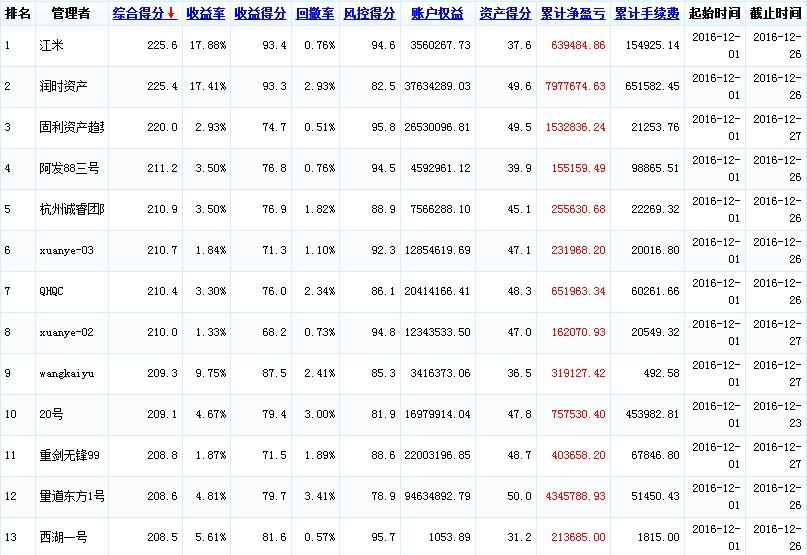The height and width of the screenshot is (555, 807).
Task: Sort the table by 收益率 column
Action: pos(205,13)
